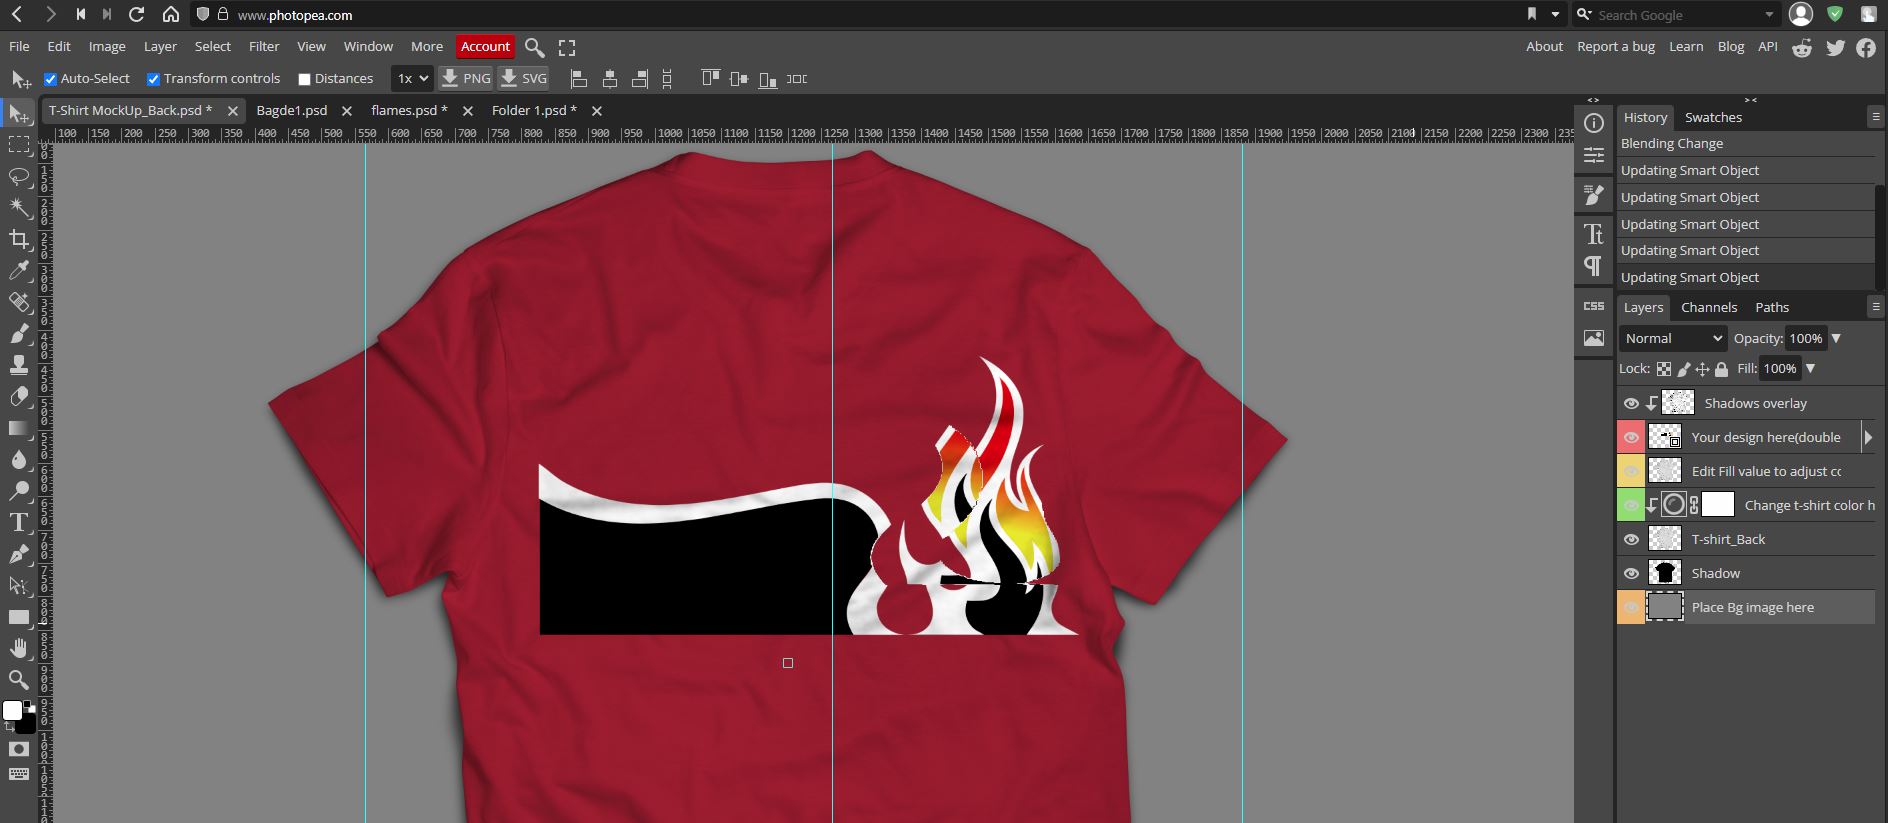Select the Pen tool
This screenshot has height=823, width=1888.
click(x=19, y=554)
